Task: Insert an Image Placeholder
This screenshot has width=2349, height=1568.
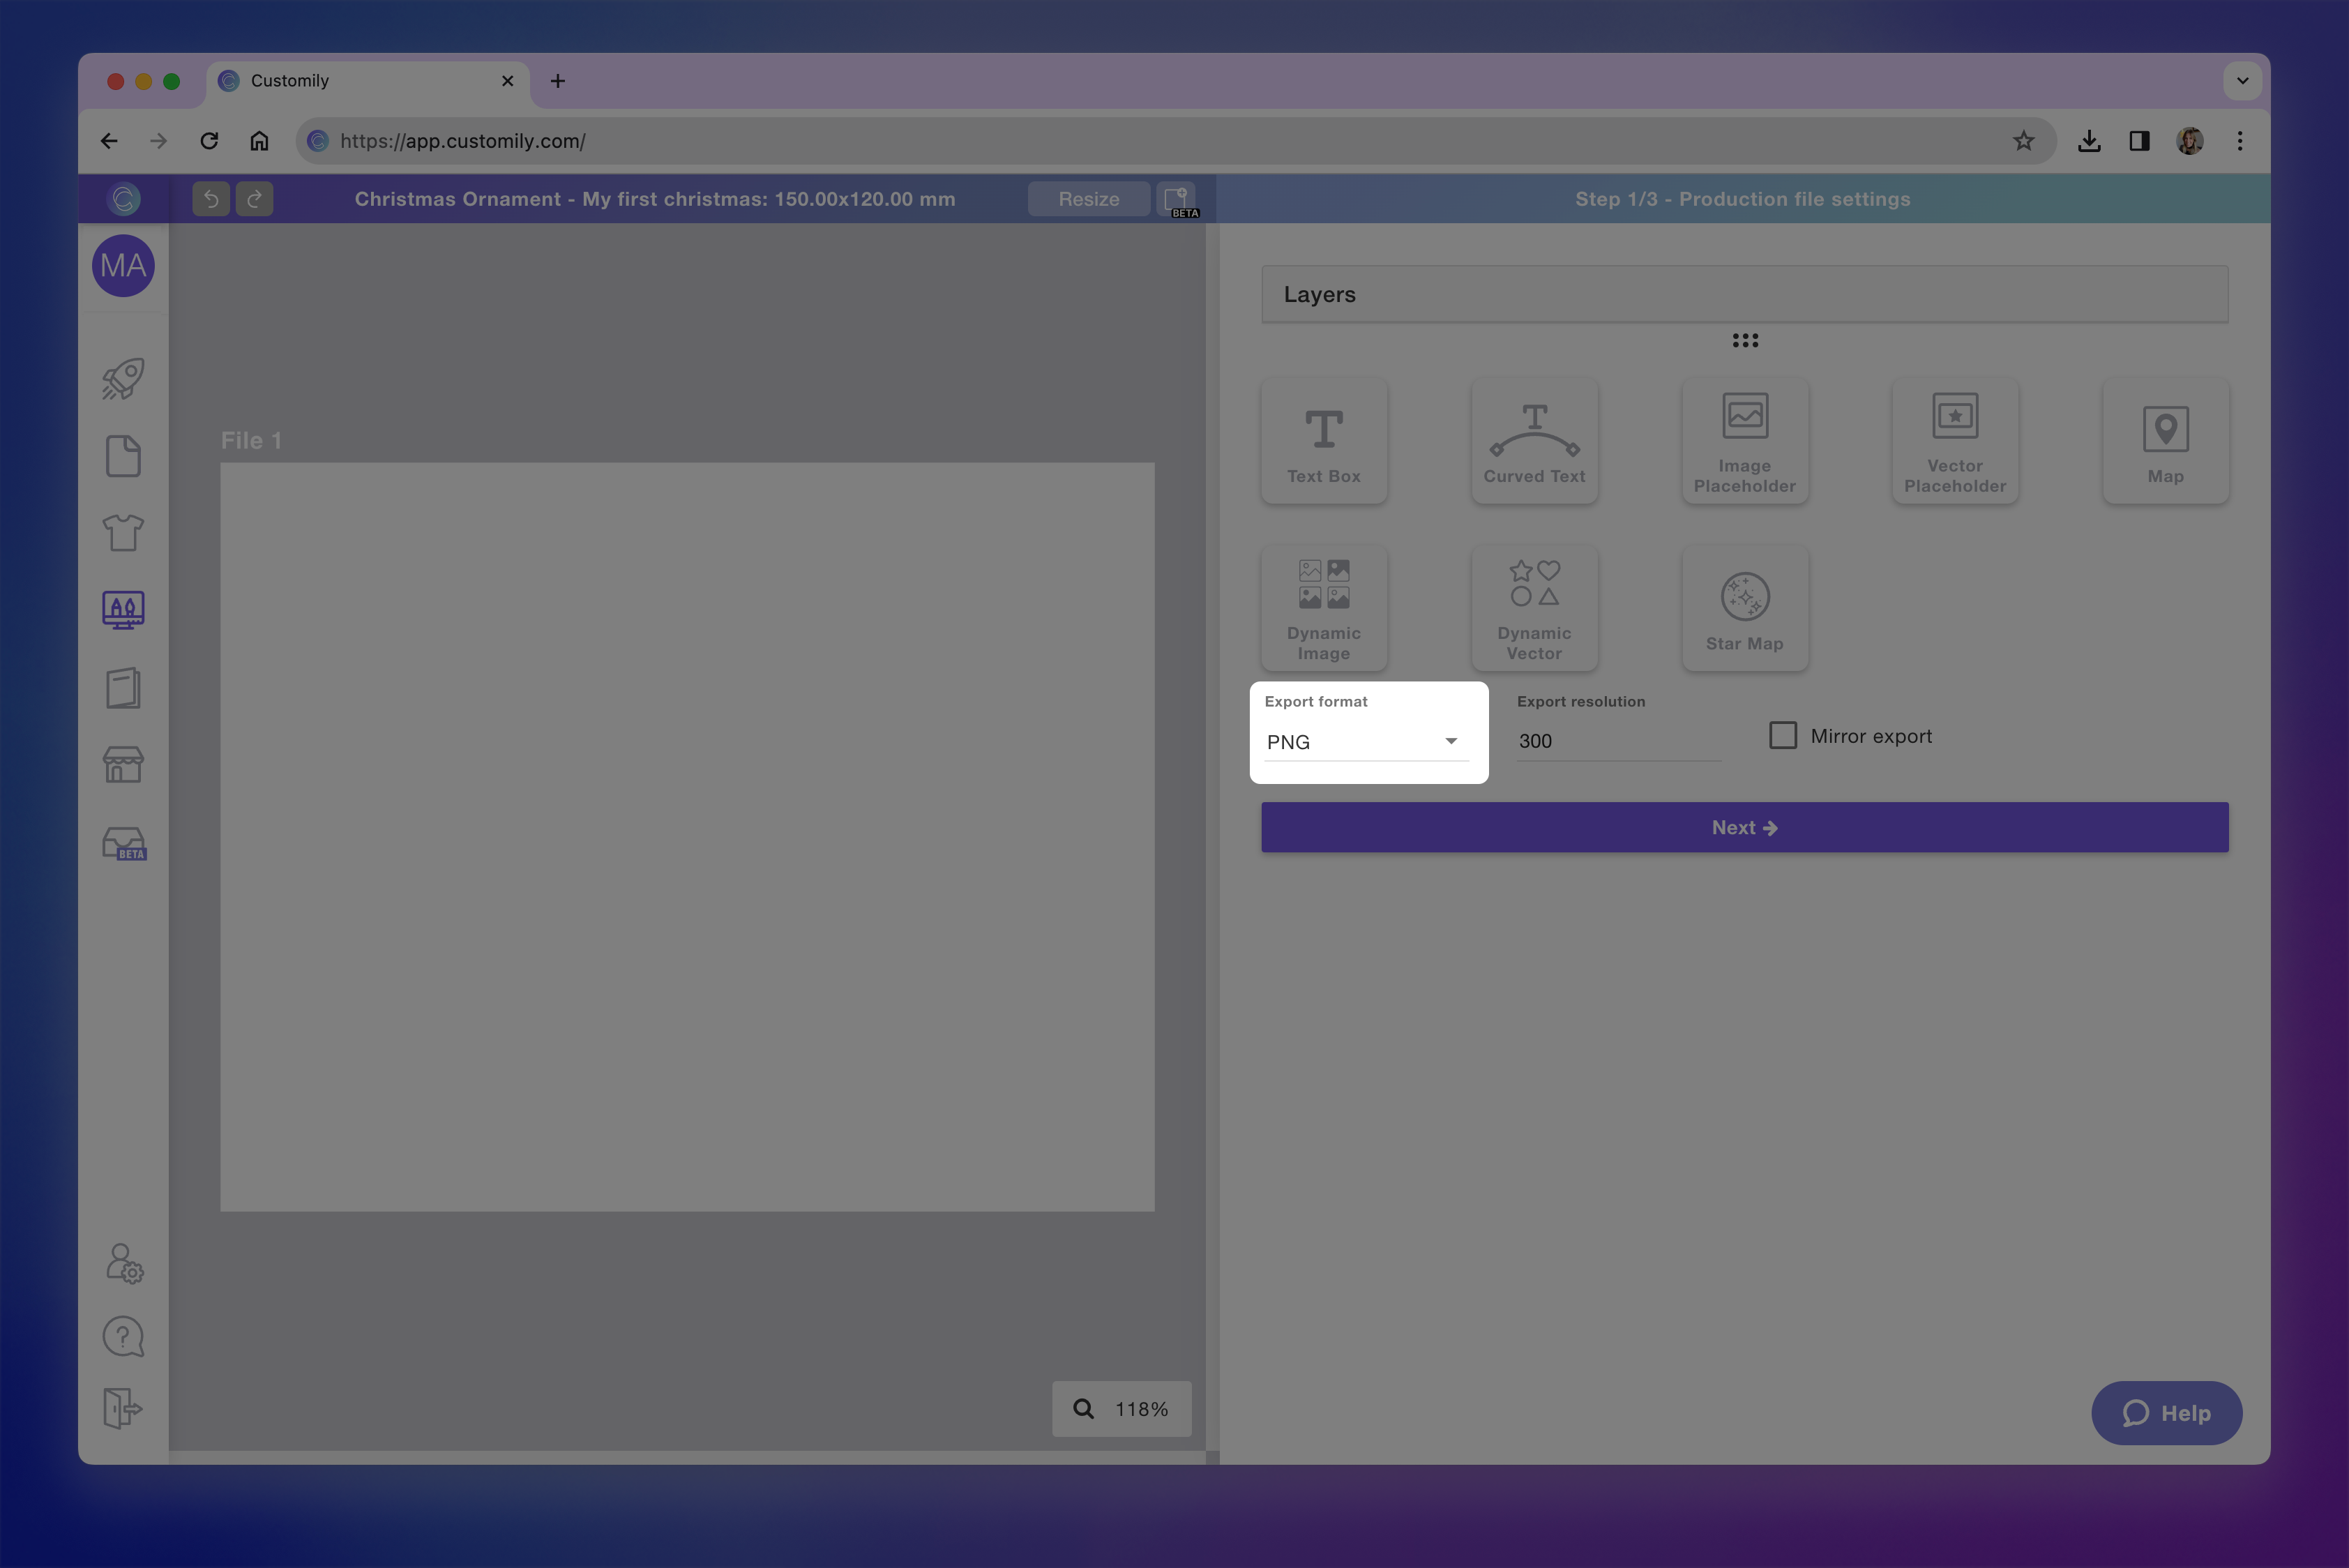Action: pos(1744,441)
